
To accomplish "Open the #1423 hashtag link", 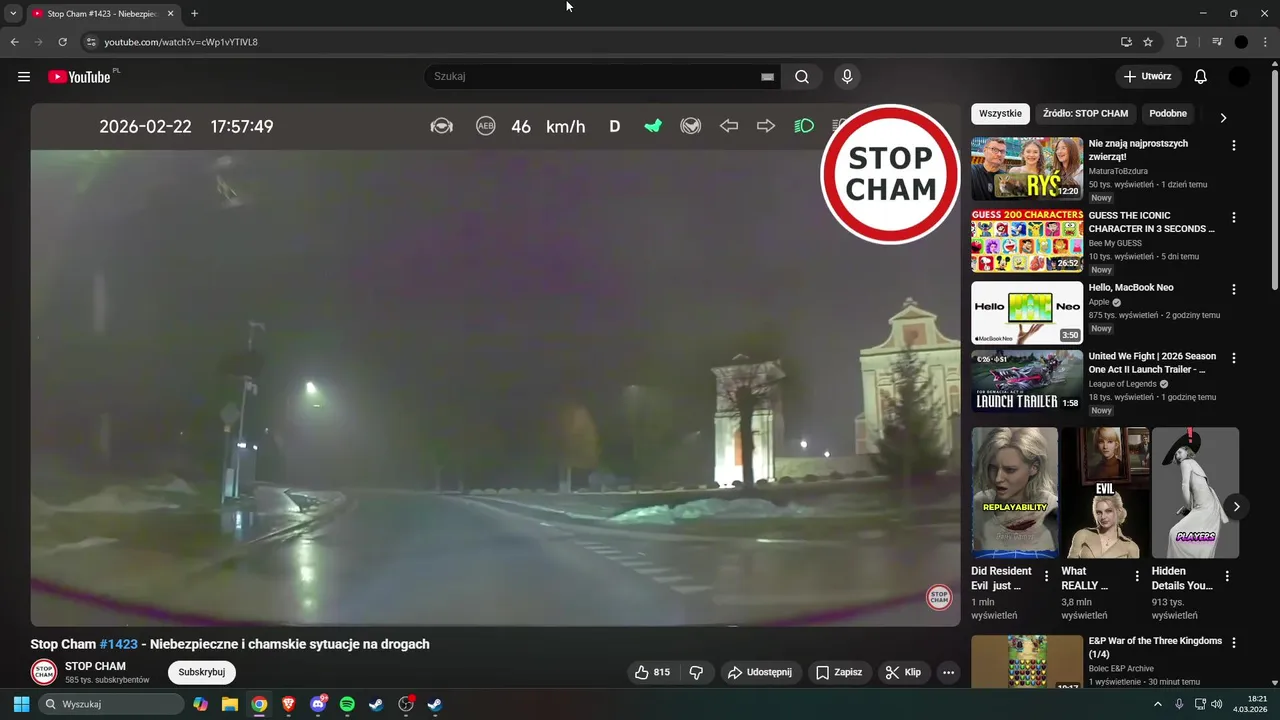I will tap(118, 644).
